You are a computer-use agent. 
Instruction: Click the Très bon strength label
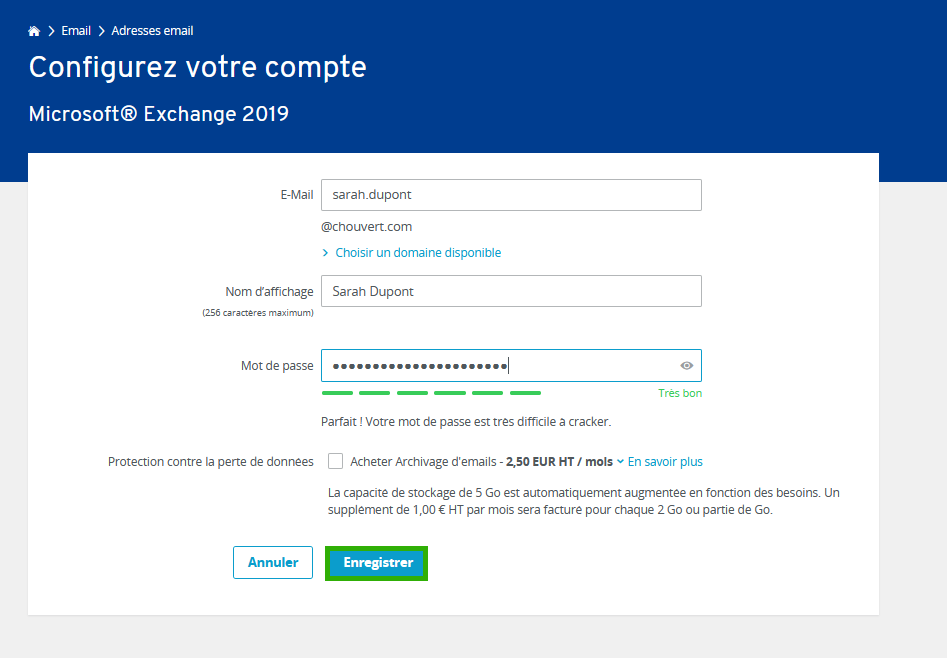[680, 393]
